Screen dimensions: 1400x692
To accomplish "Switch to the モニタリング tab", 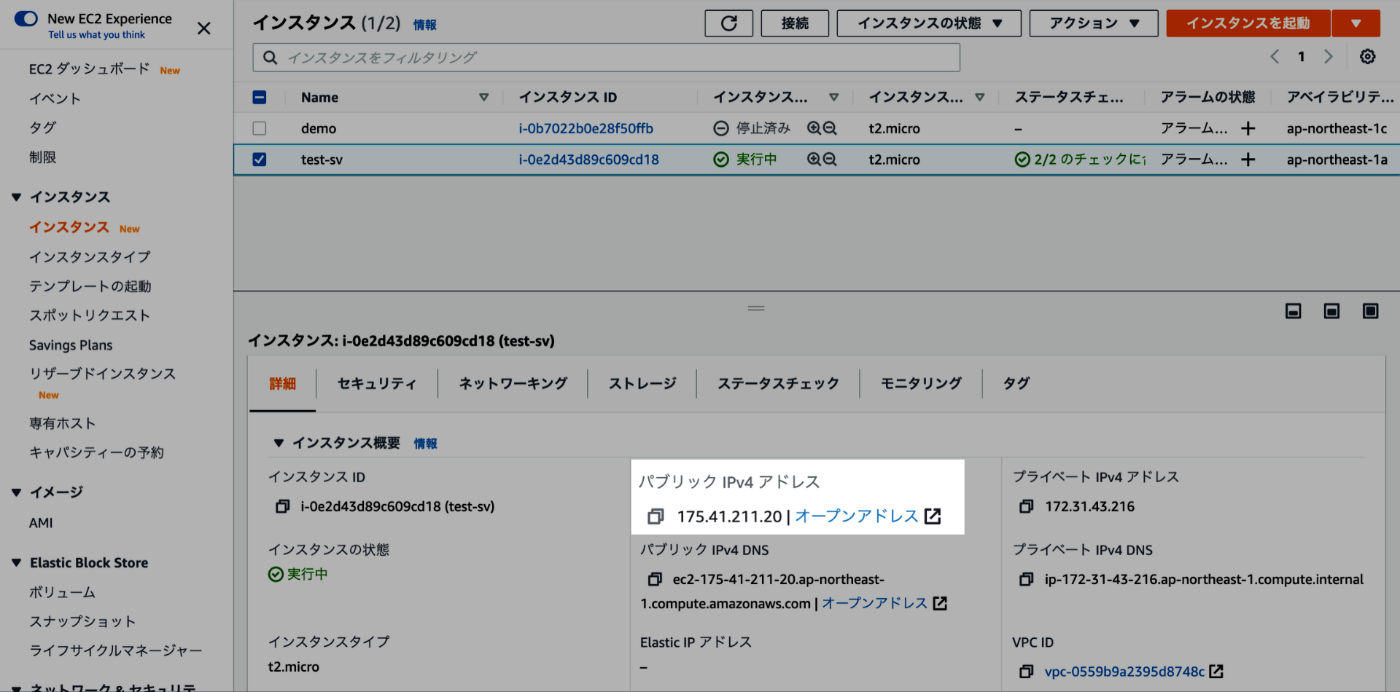I will click(x=921, y=383).
